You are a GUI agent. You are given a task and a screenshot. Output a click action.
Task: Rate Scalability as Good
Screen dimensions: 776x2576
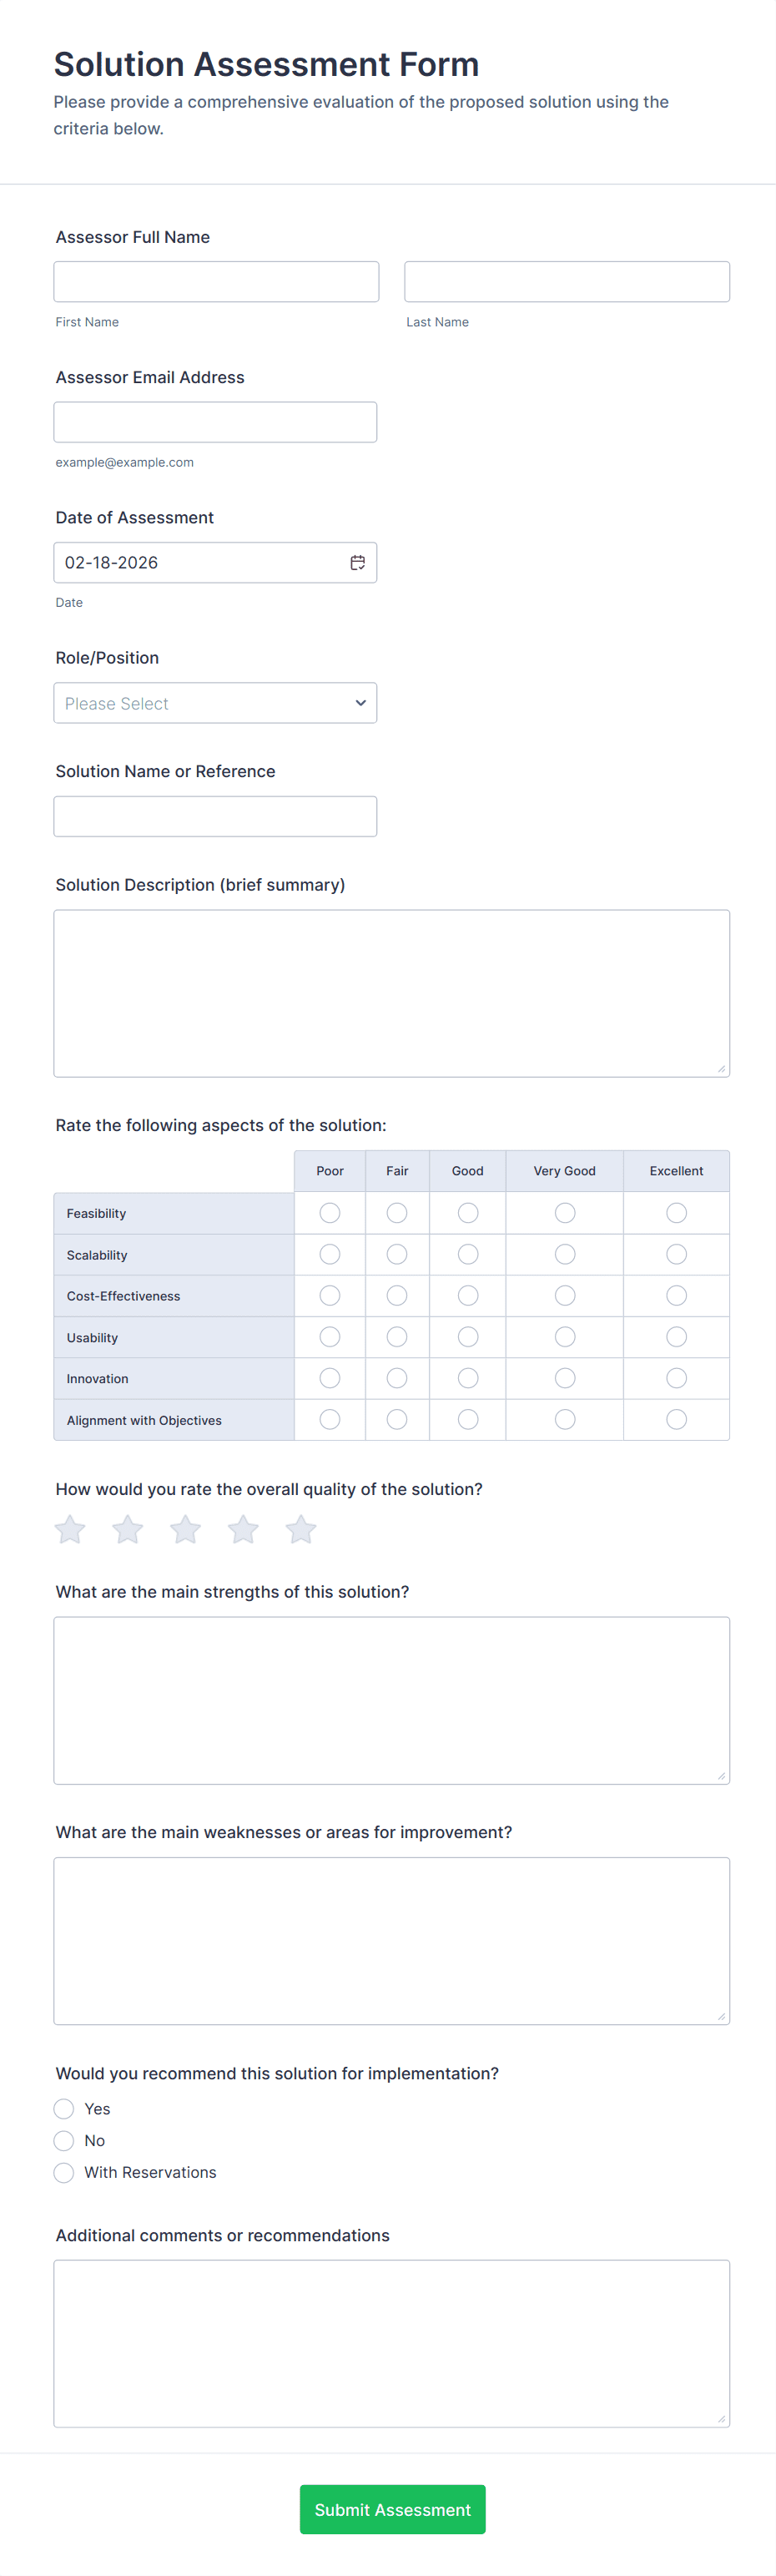467,1254
